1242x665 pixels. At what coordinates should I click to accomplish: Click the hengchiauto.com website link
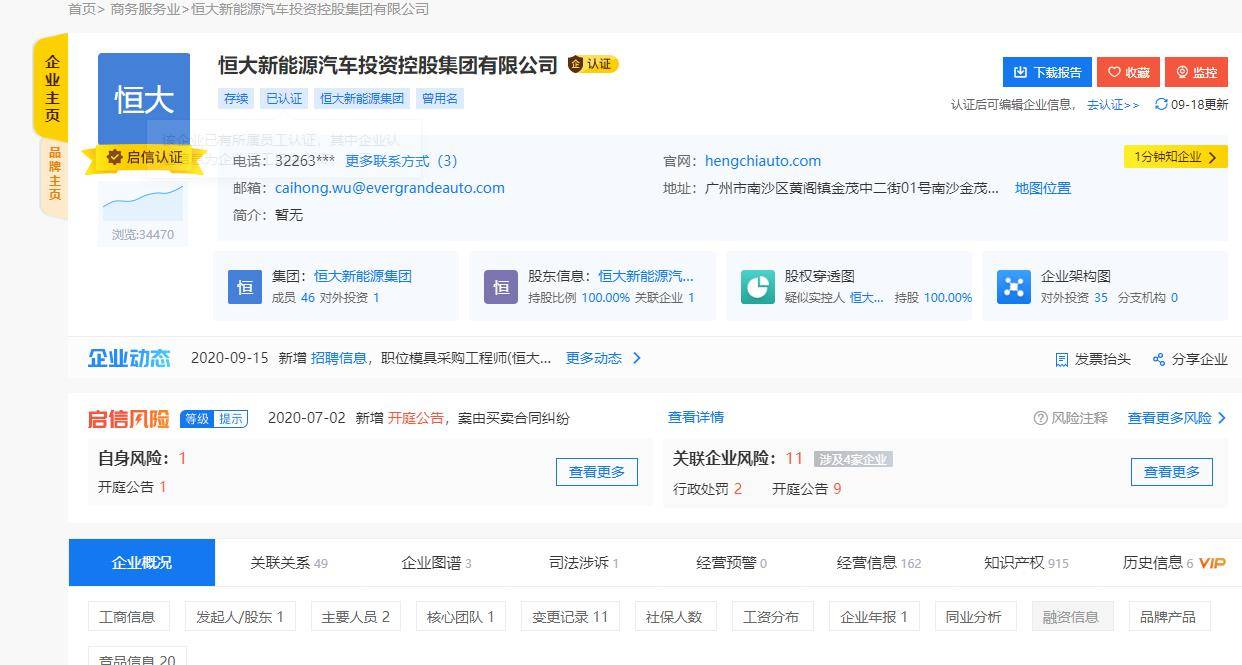pyautogui.click(x=762, y=160)
